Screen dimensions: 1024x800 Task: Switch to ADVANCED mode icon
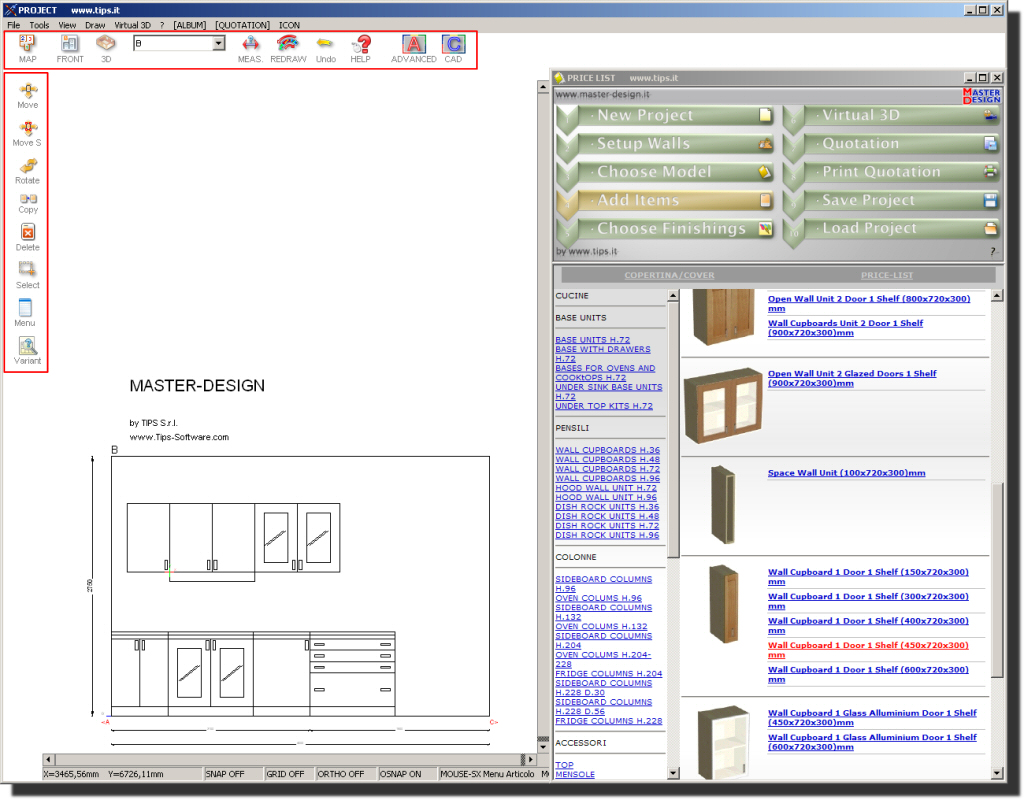pyautogui.click(x=413, y=48)
